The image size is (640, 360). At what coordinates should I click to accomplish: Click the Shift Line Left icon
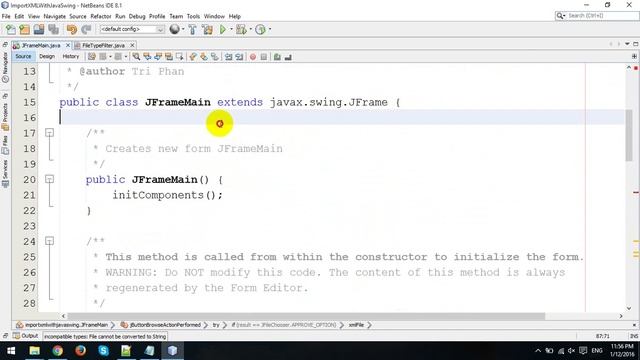229,57
